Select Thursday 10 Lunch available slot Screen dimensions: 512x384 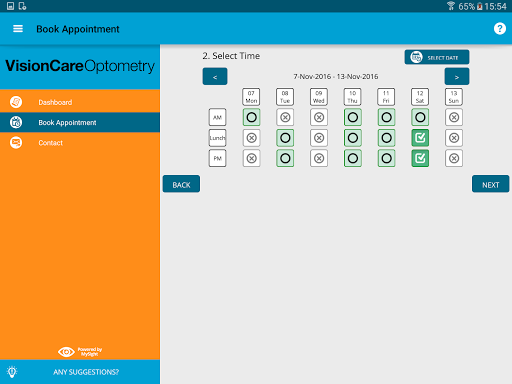353,138
